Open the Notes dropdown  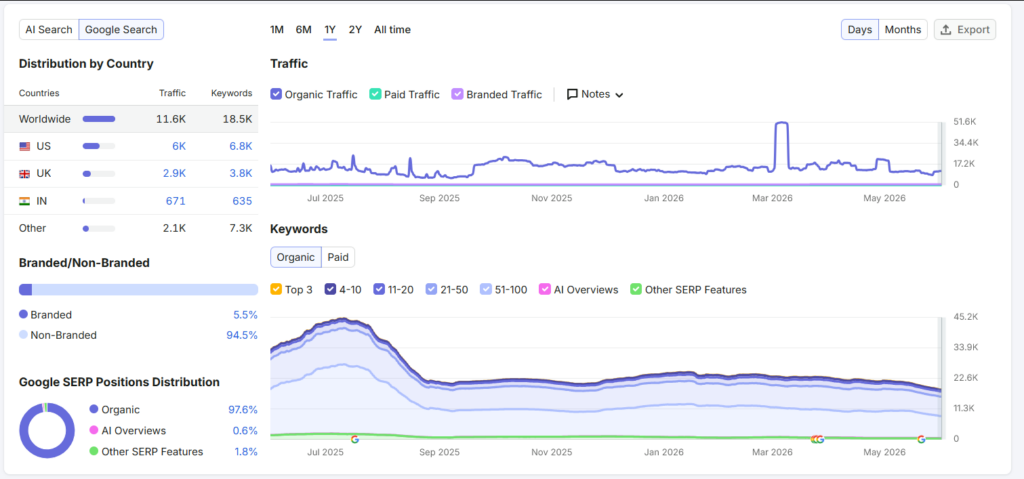595,94
